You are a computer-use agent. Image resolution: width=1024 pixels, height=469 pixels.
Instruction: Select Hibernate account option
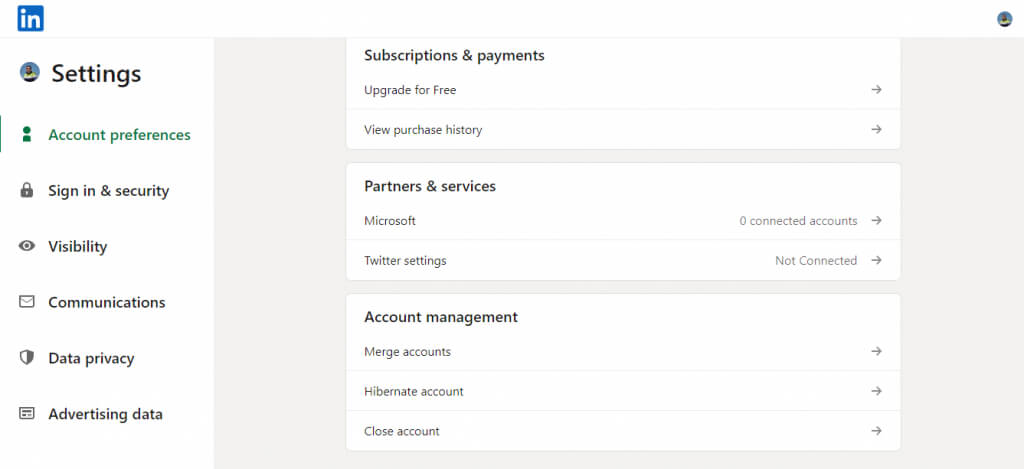point(414,392)
